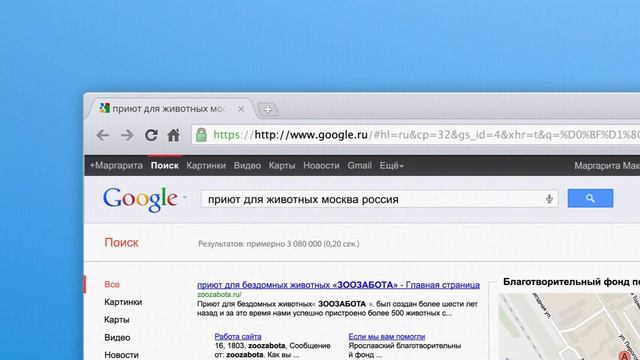Activate voice search microphone icon

[549, 199]
